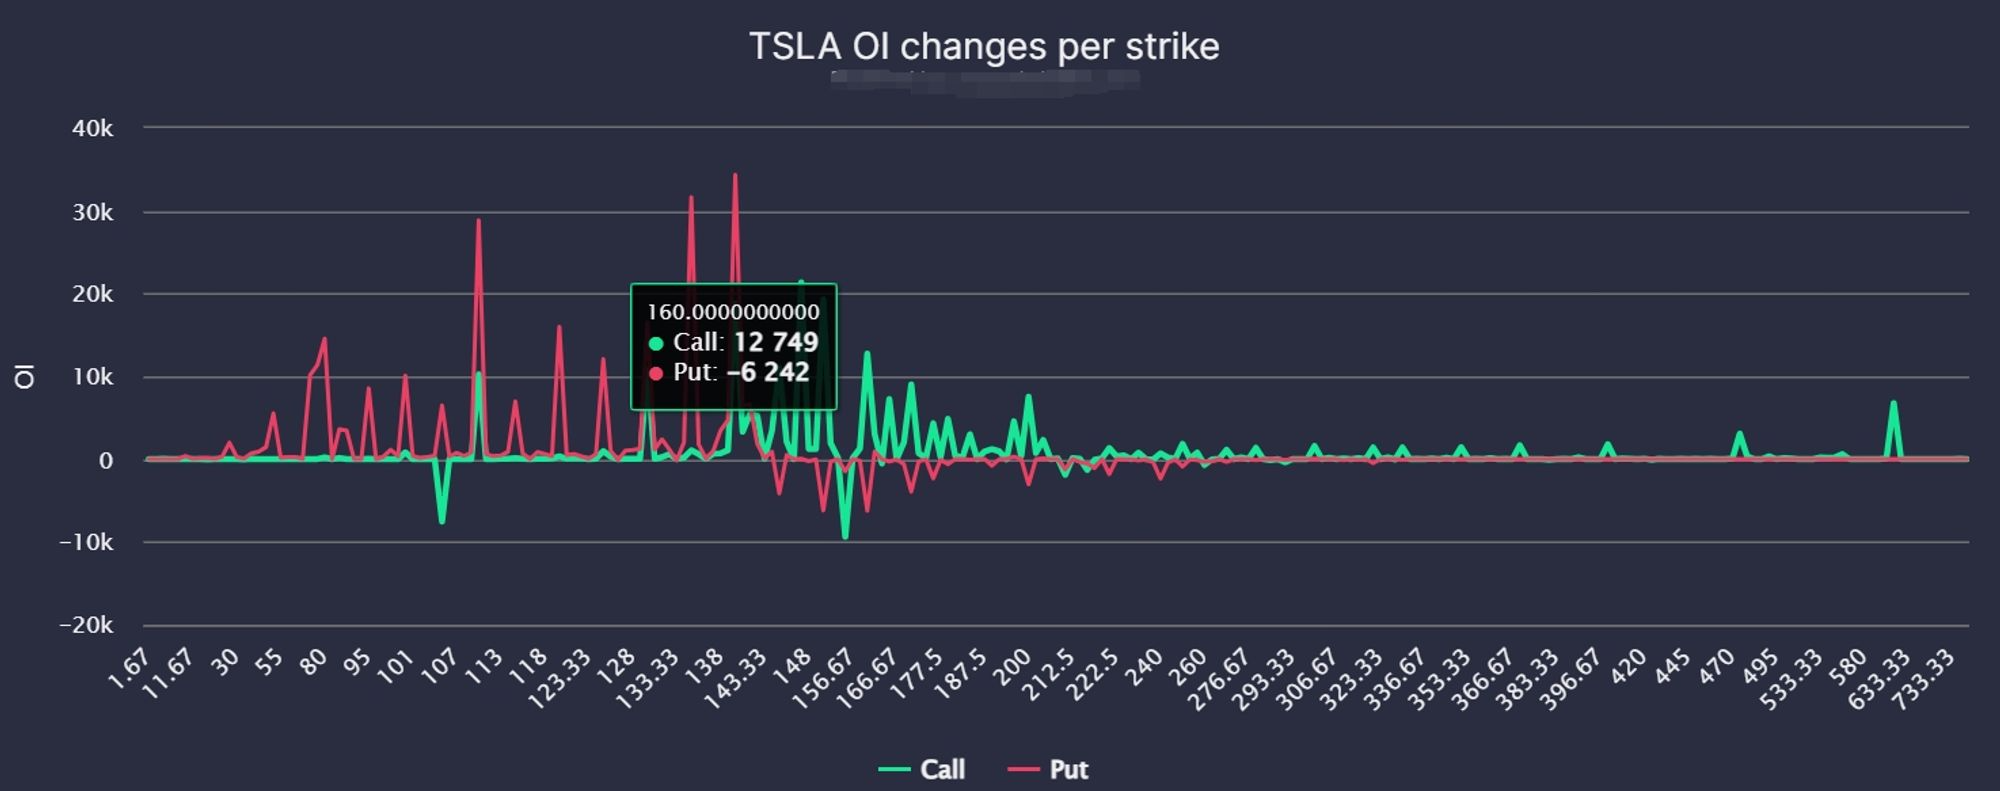Click the OI y-axis title

tap(25, 376)
